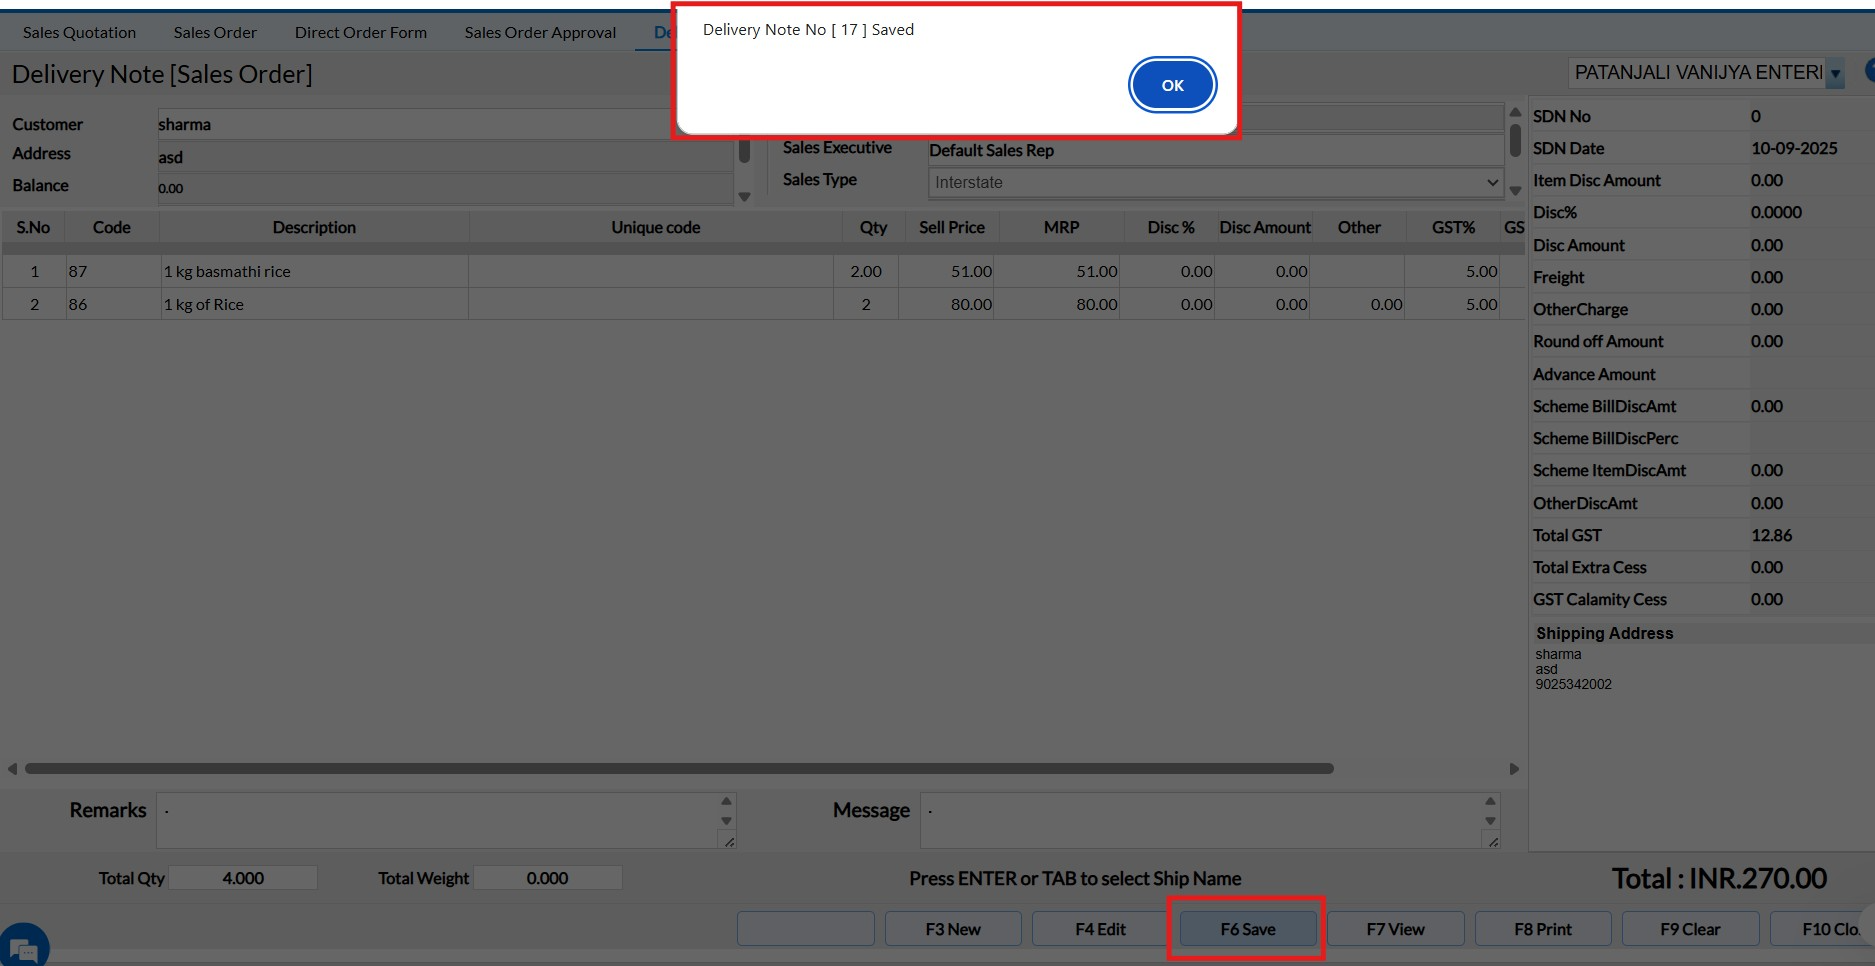
Task: Click the grid scroll right arrow
Action: 1514,769
